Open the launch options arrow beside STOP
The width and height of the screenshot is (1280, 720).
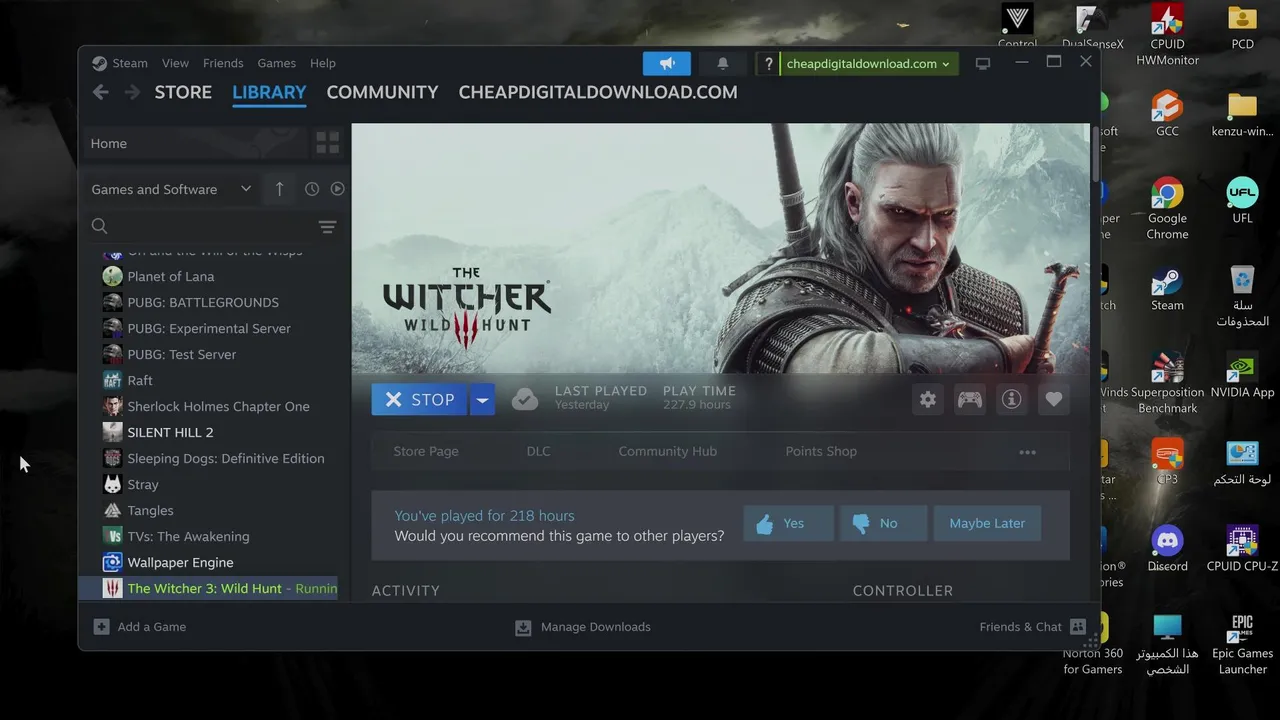(x=482, y=400)
